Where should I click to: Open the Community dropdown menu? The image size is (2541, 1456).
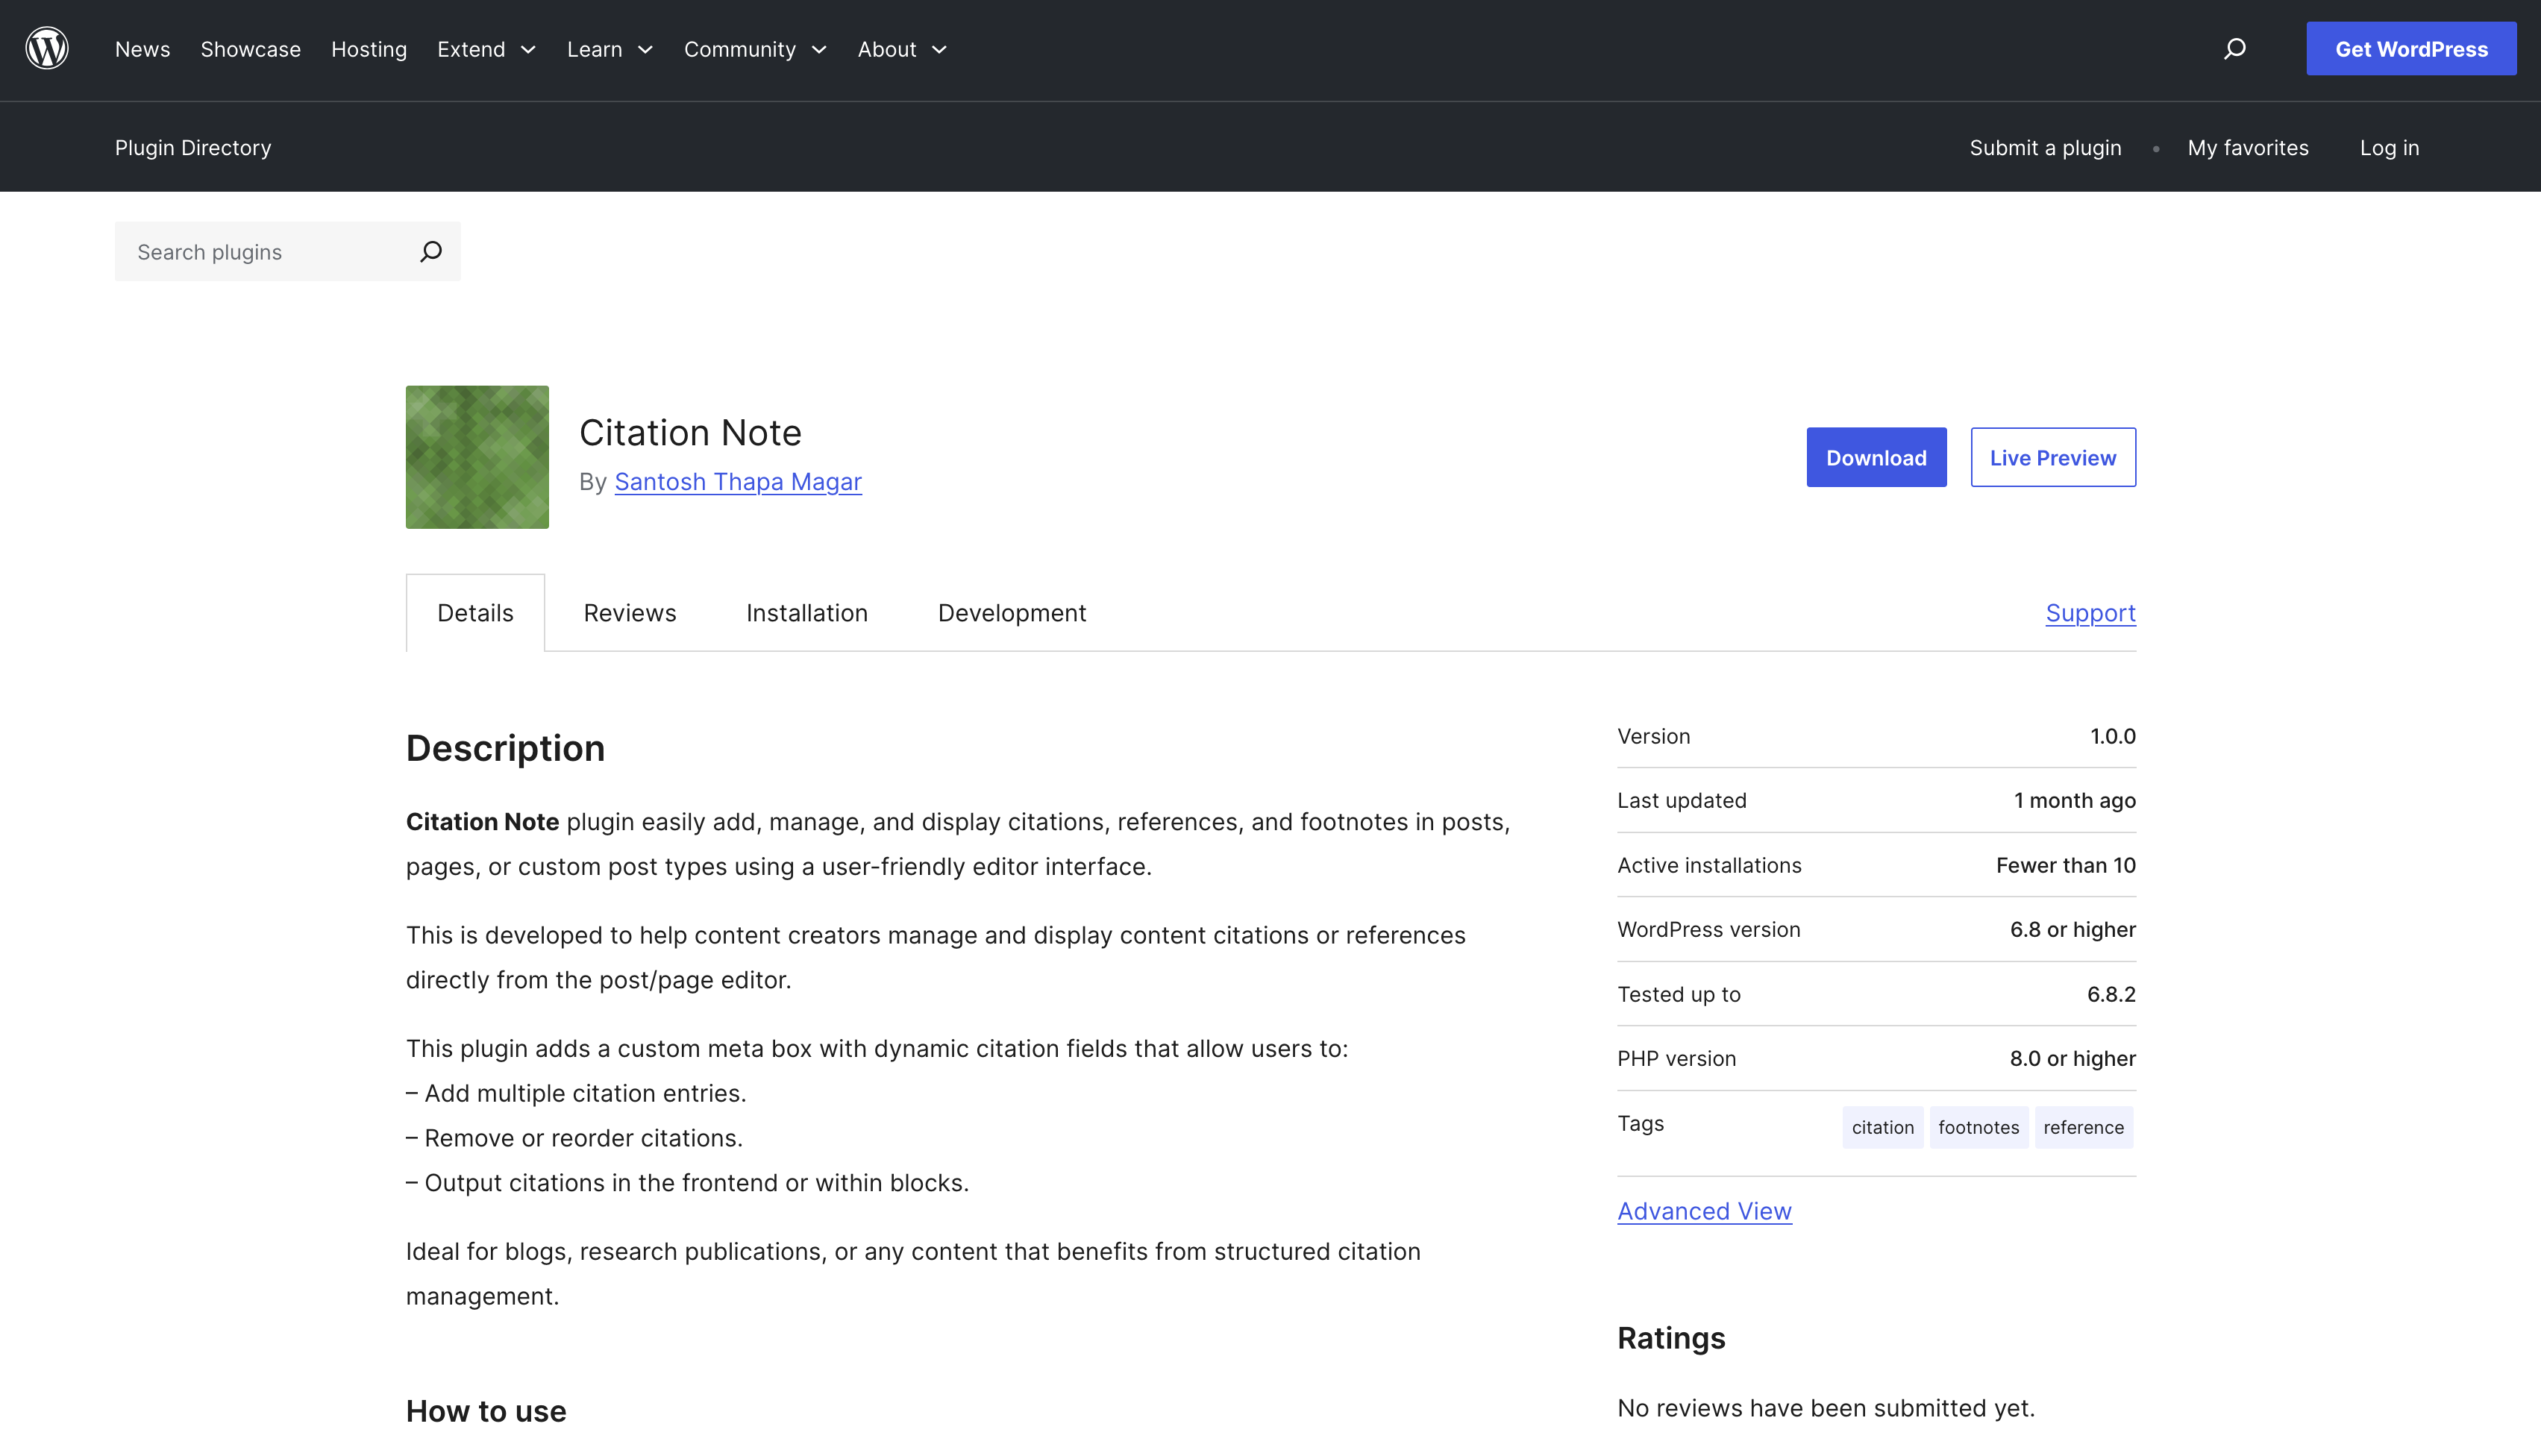755,49
